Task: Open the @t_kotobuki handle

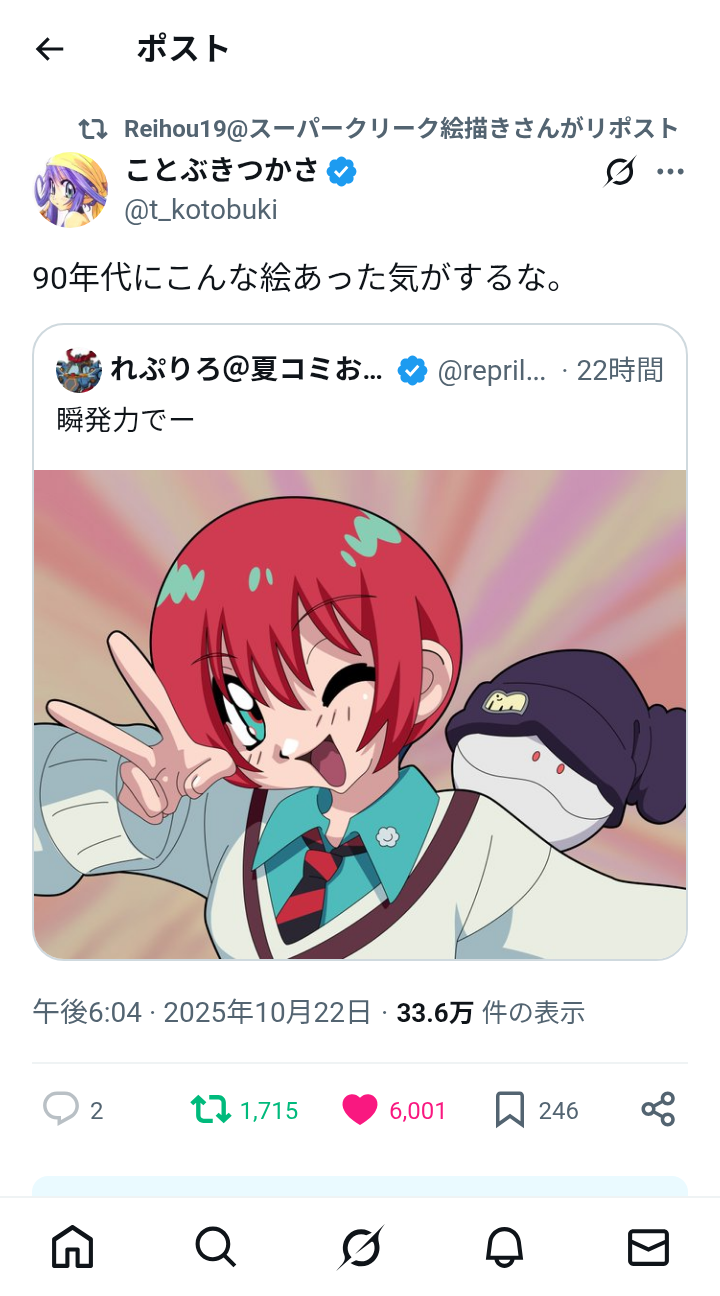Action: [x=201, y=210]
